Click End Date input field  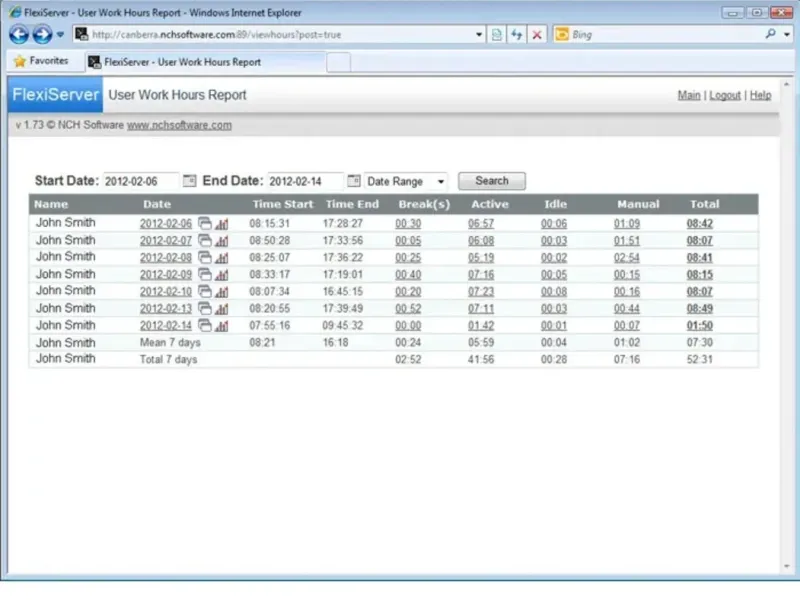click(x=305, y=181)
